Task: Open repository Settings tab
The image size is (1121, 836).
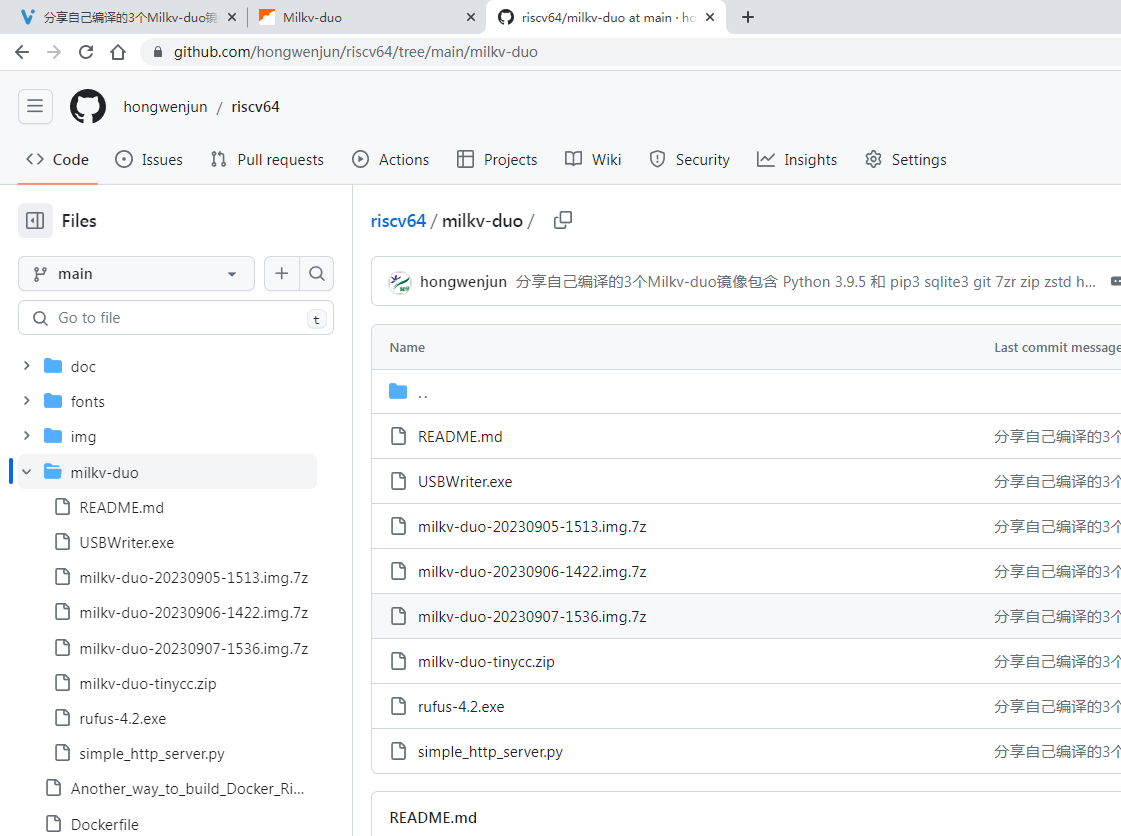Action: [906, 159]
